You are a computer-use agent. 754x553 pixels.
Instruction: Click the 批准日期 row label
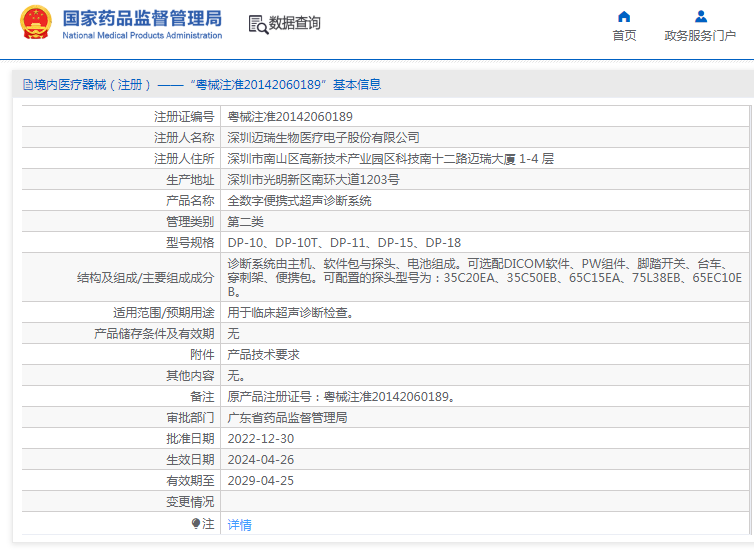(x=190, y=439)
